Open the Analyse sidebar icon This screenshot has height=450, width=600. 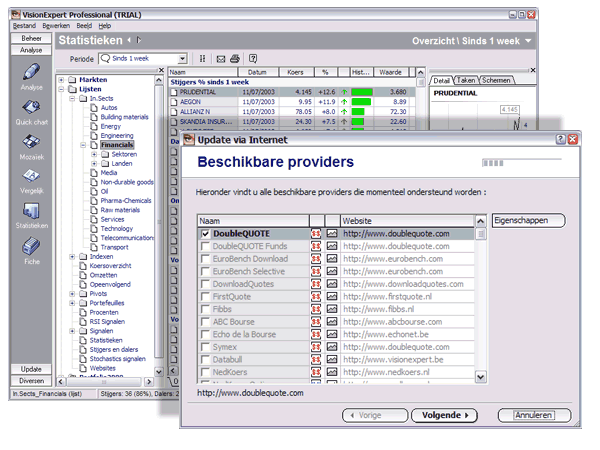click(x=31, y=75)
